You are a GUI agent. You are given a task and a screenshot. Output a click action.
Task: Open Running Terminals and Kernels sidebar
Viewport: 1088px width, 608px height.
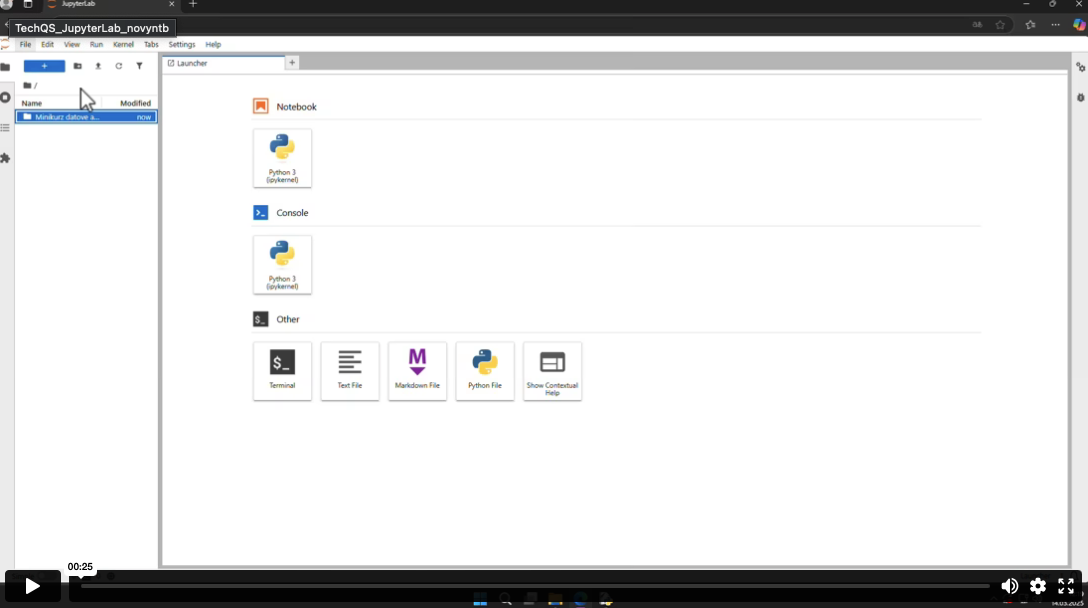click(x=6, y=97)
